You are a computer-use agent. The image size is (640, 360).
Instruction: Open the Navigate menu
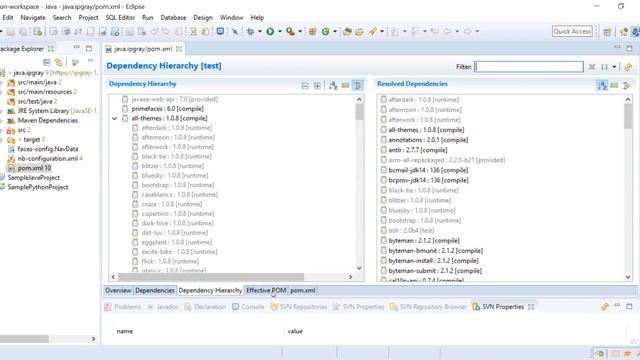coord(33,18)
